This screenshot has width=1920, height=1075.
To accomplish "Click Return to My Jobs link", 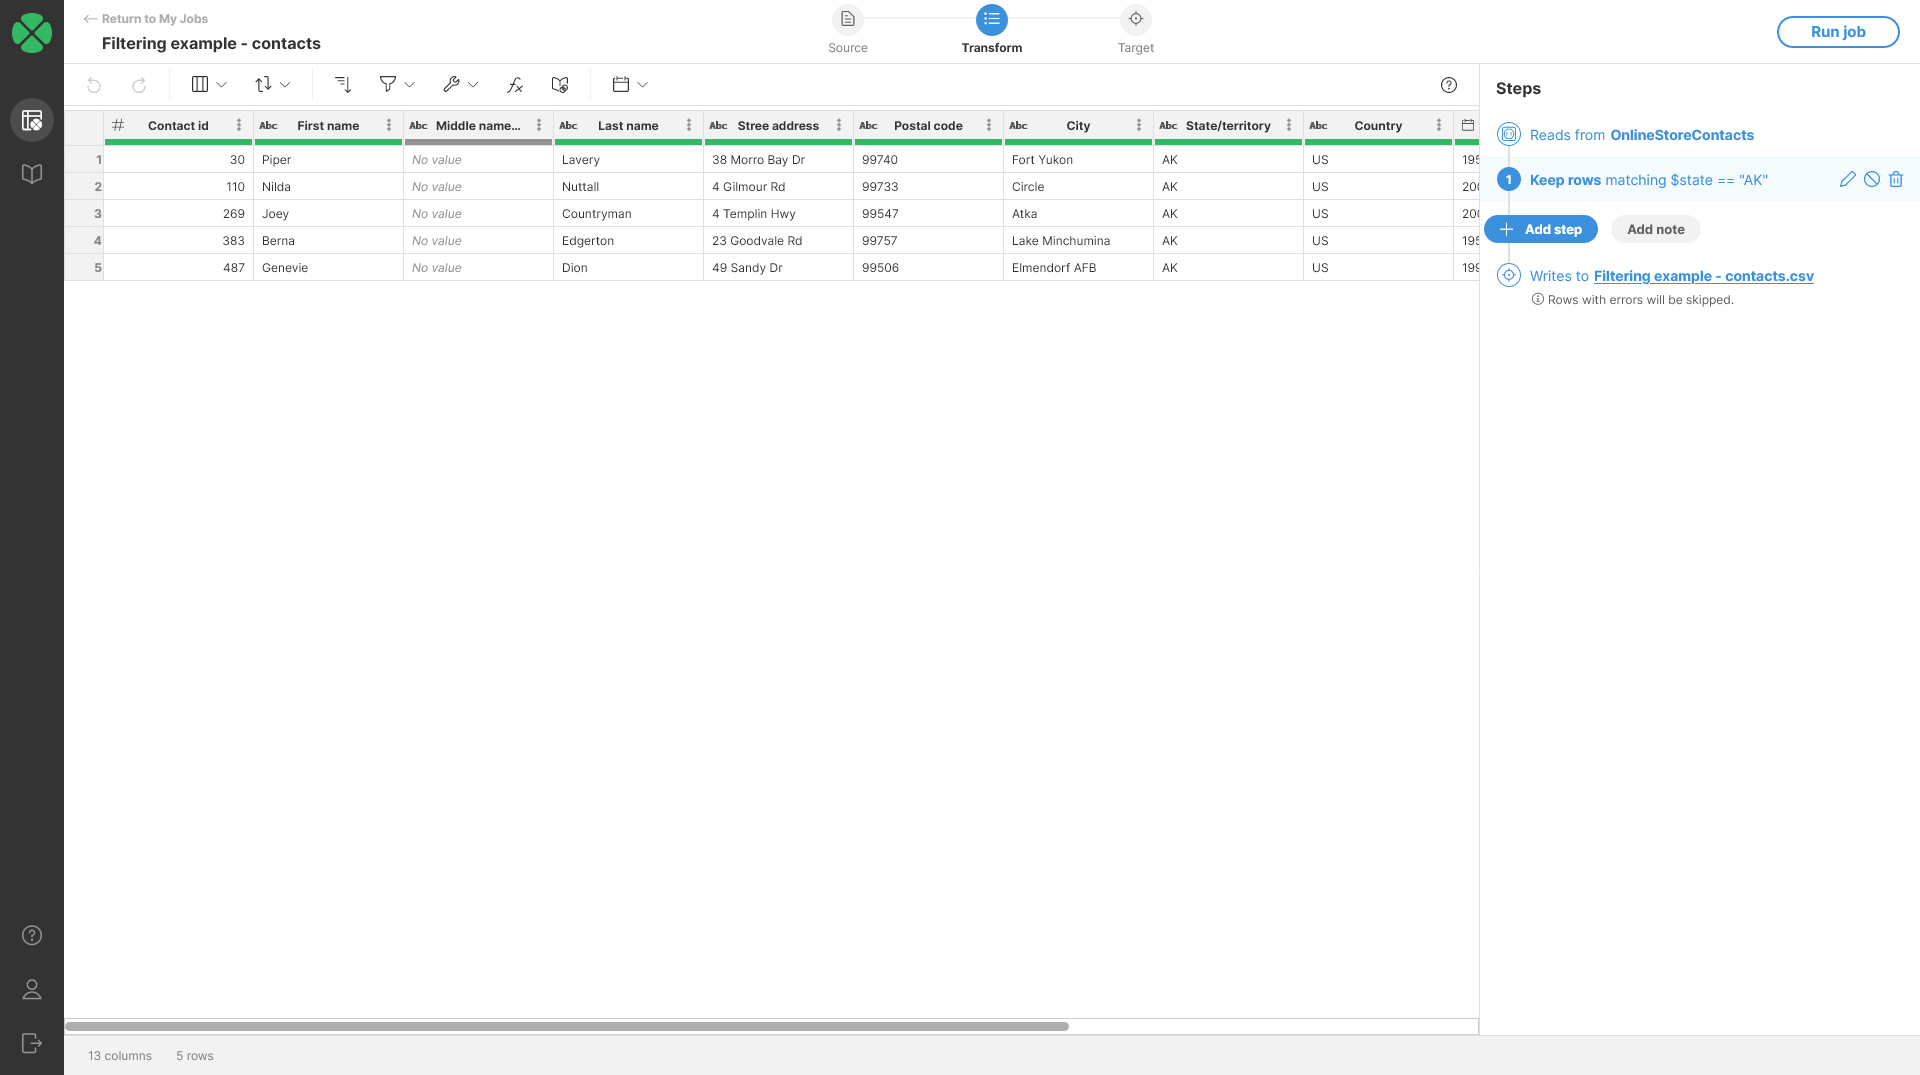I will tap(146, 19).
